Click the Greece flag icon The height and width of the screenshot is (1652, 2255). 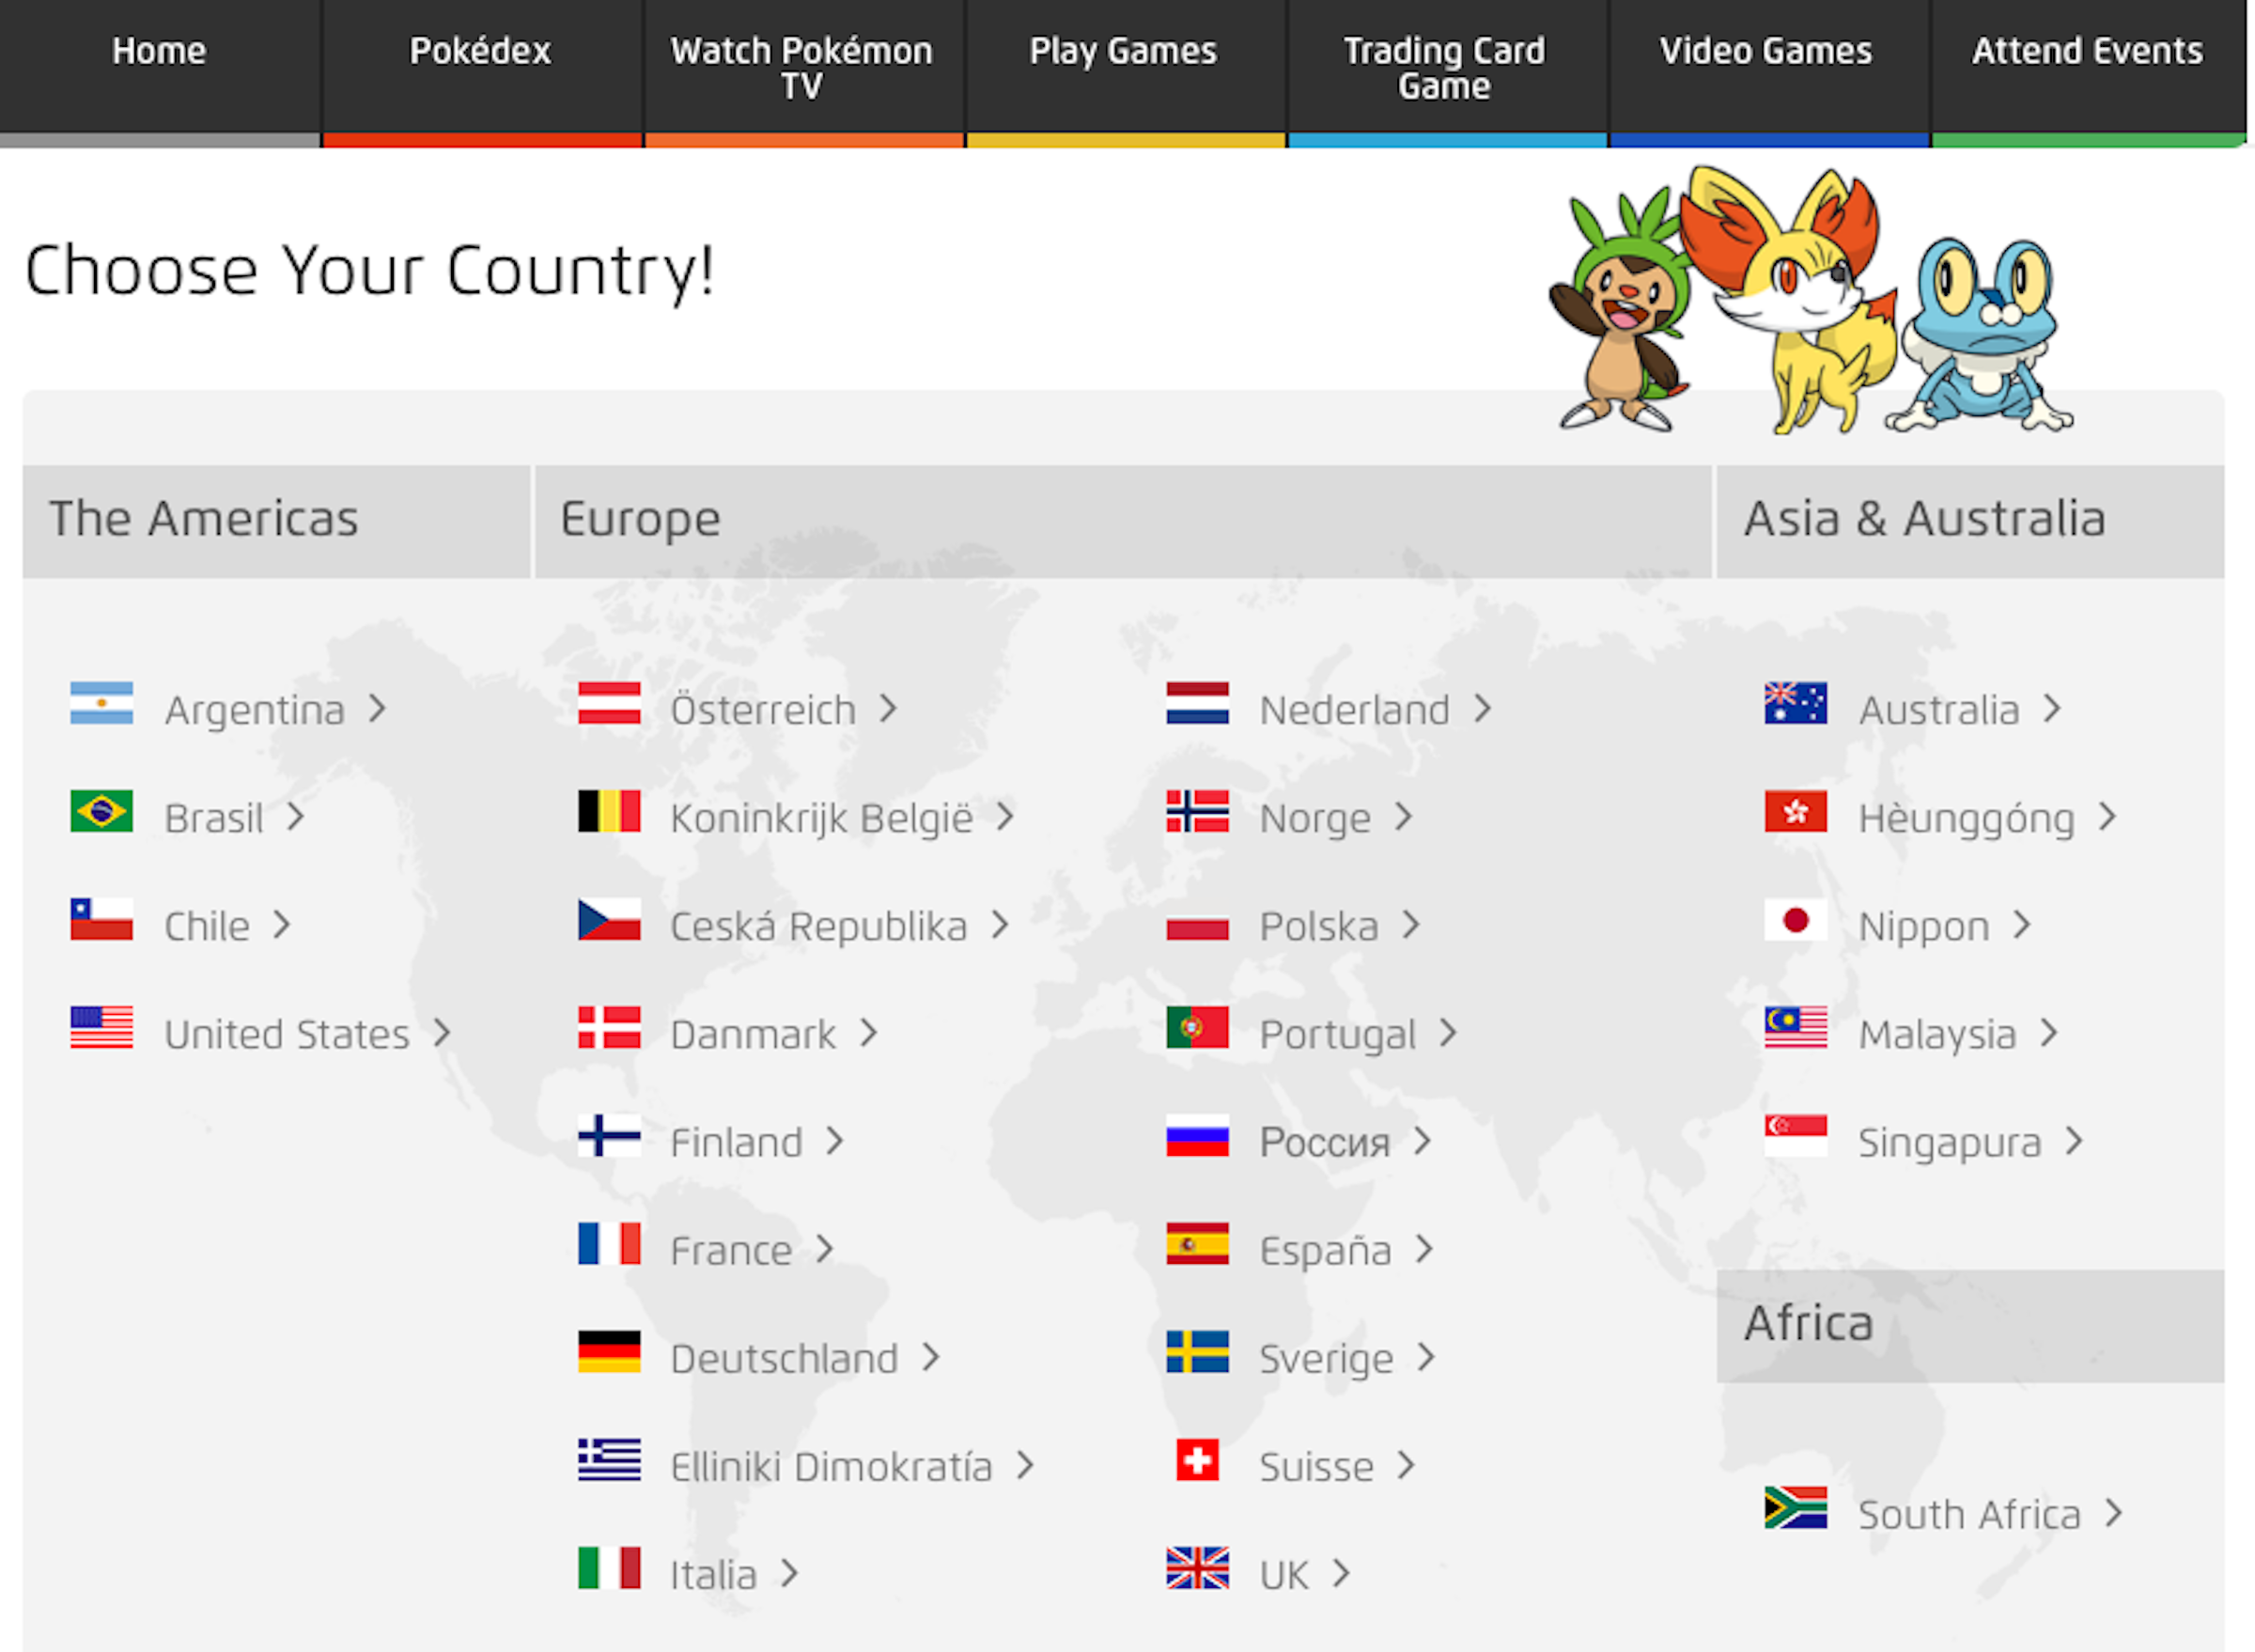tap(609, 1460)
